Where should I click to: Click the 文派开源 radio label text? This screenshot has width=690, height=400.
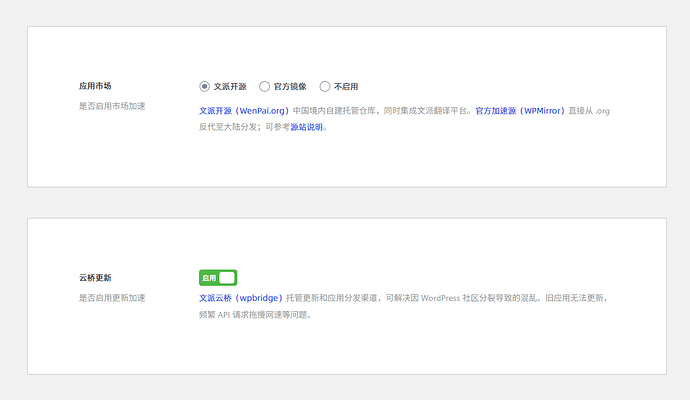[x=231, y=87]
